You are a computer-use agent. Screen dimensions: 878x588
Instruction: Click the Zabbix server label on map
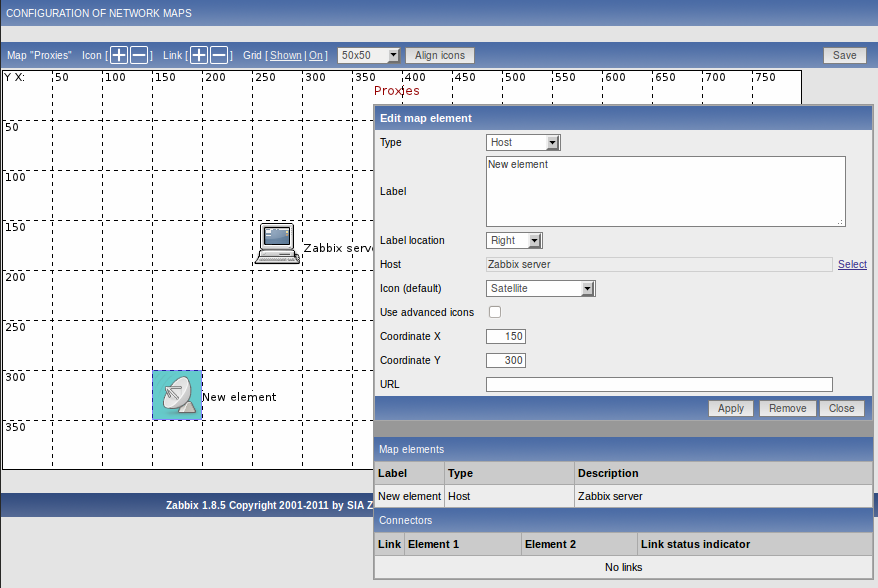[x=338, y=248]
